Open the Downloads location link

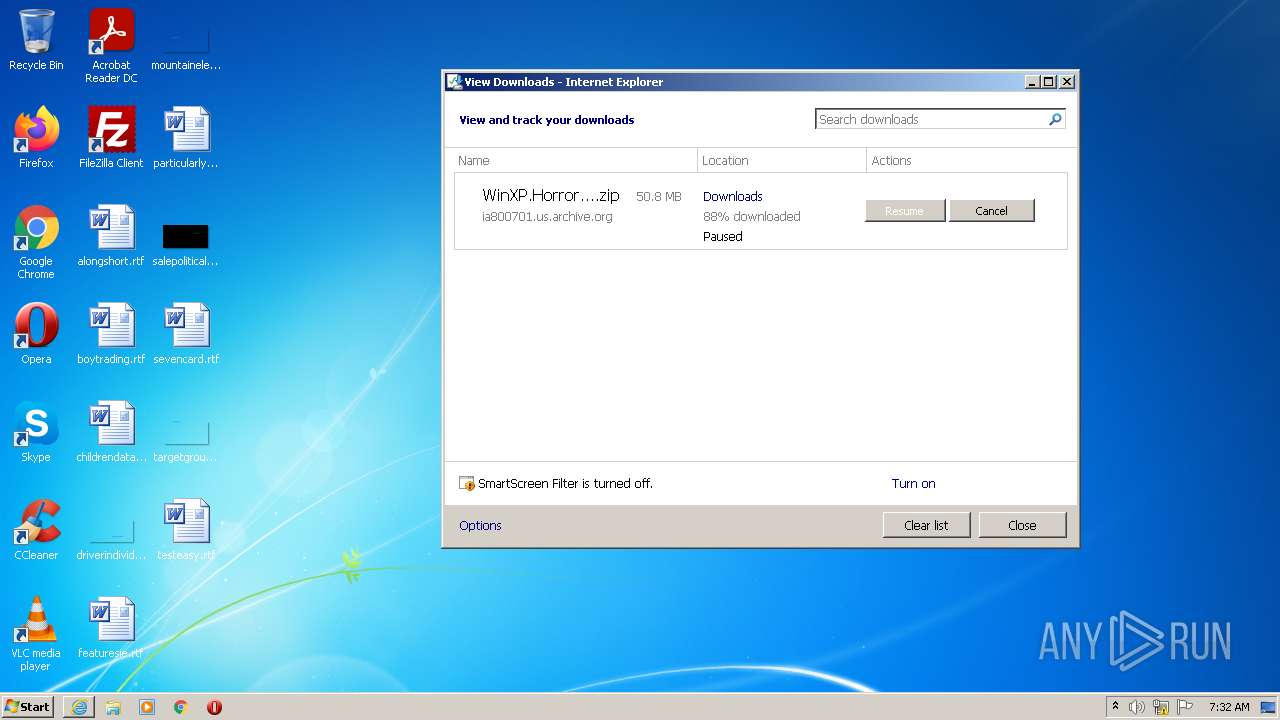(x=732, y=197)
